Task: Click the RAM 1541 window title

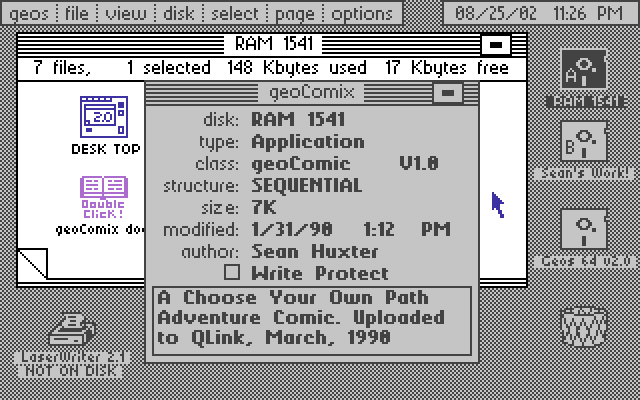Action: point(273,44)
